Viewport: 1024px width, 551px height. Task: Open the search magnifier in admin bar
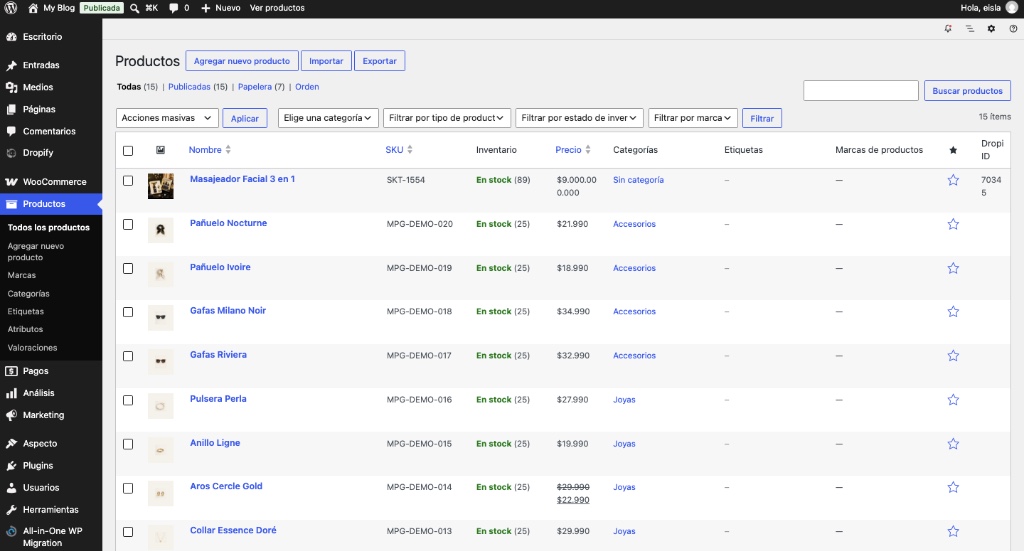(134, 8)
